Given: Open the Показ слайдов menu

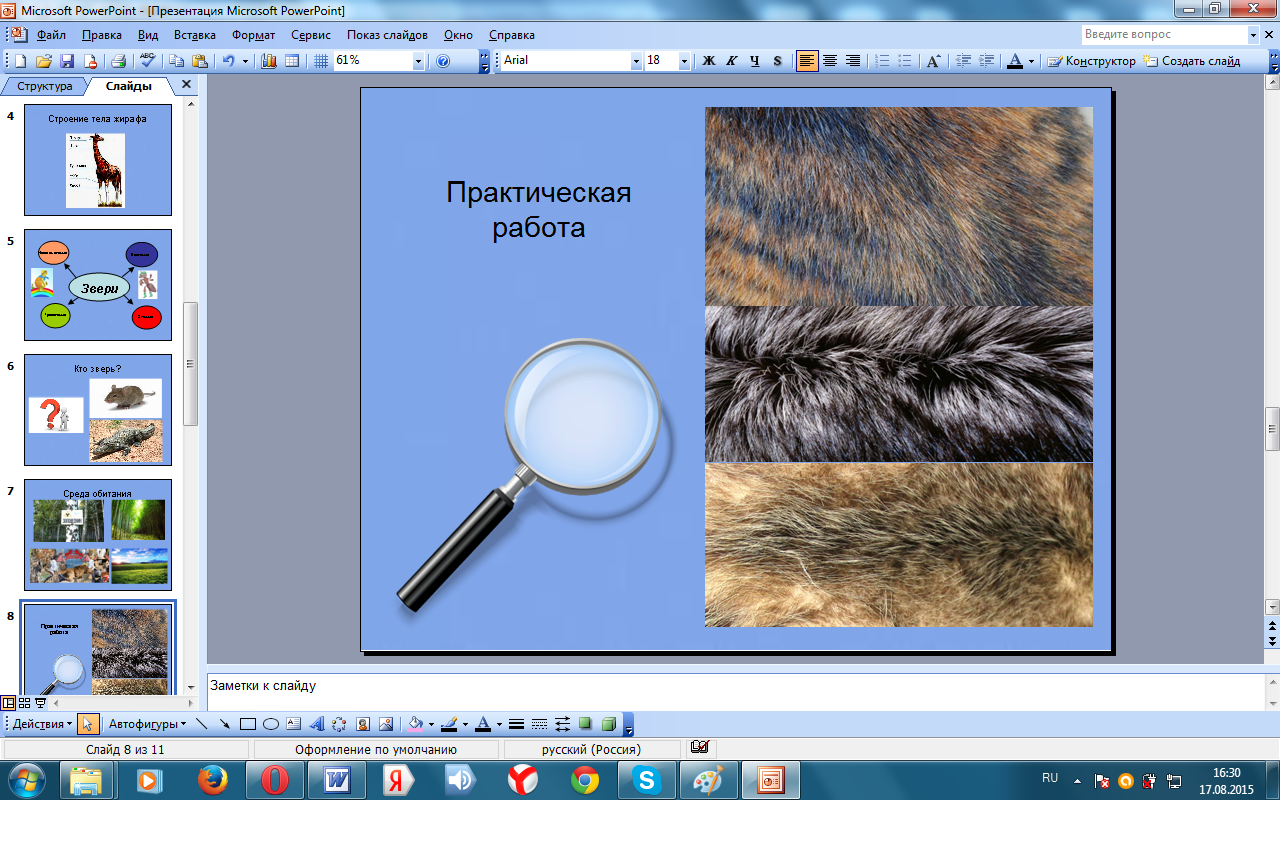Looking at the screenshot, I should [x=388, y=35].
